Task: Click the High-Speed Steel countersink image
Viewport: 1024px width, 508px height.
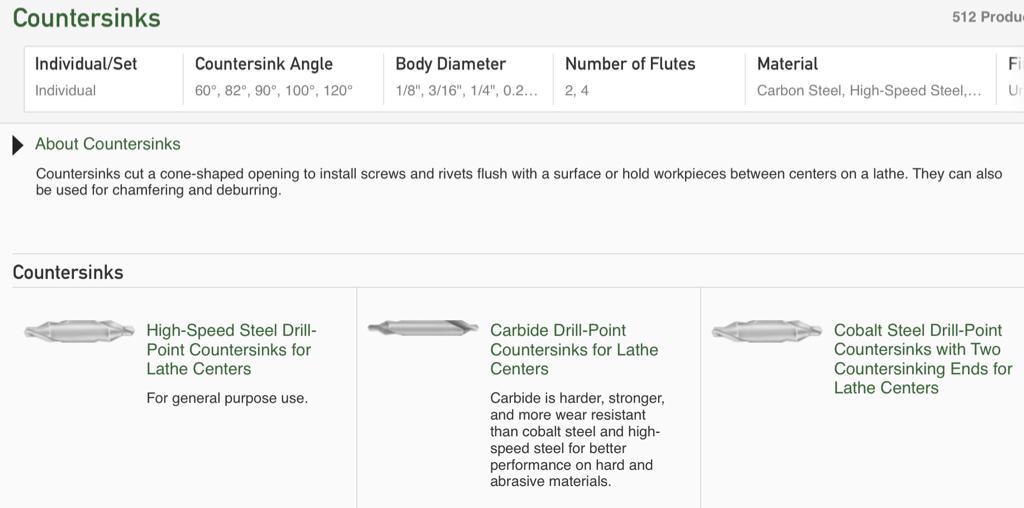Action: pyautogui.click(x=79, y=331)
